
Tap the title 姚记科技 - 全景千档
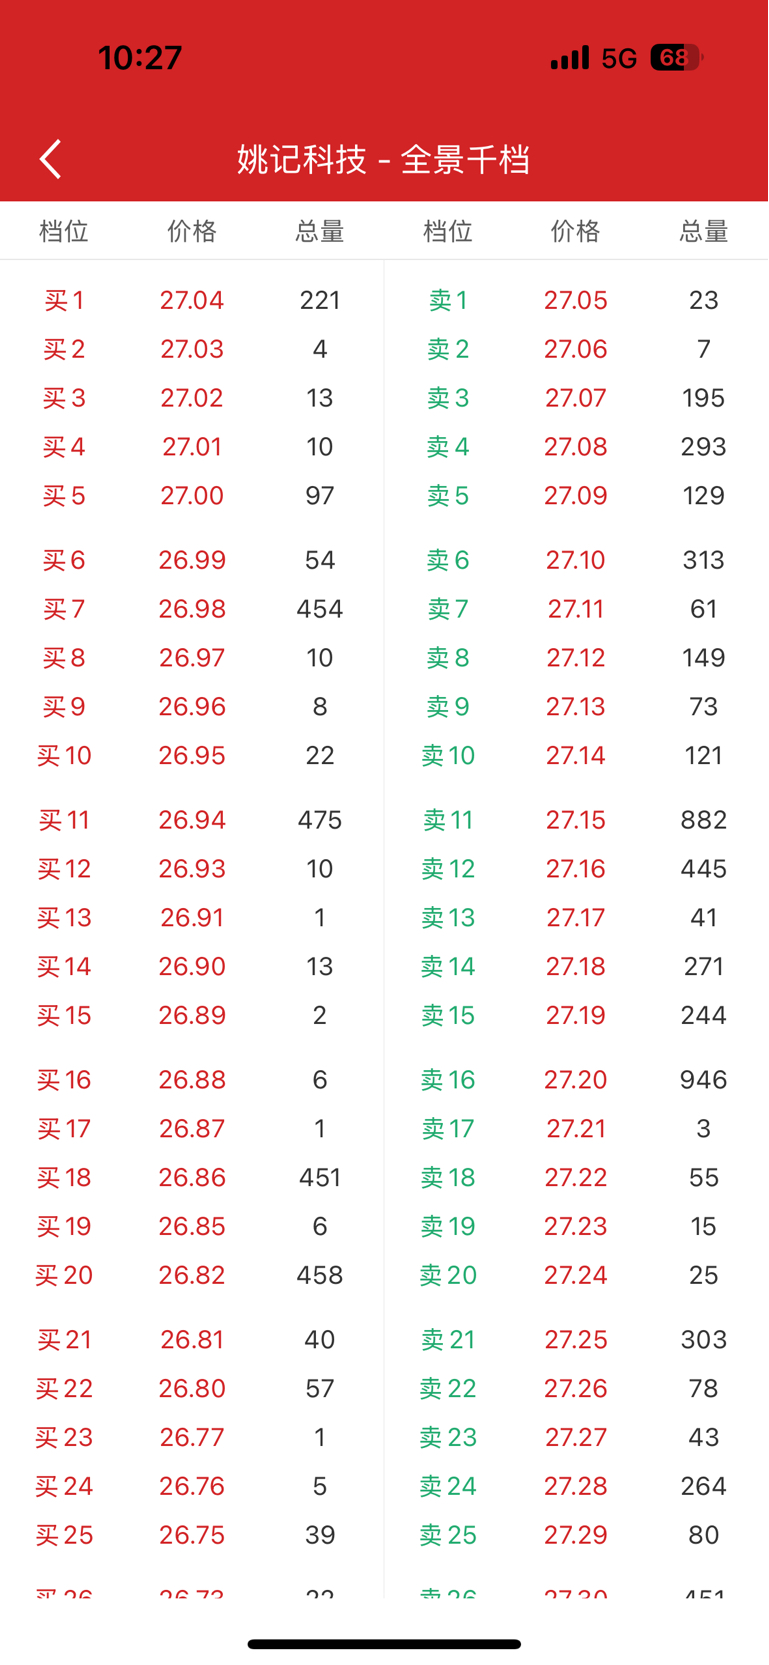(x=384, y=159)
